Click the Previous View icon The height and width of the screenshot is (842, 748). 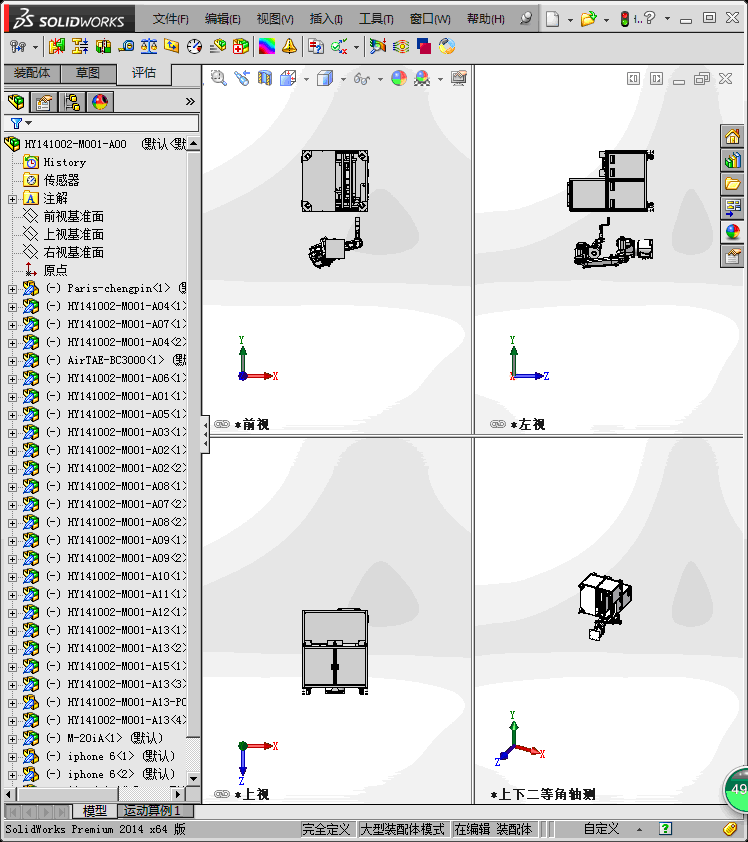242,78
